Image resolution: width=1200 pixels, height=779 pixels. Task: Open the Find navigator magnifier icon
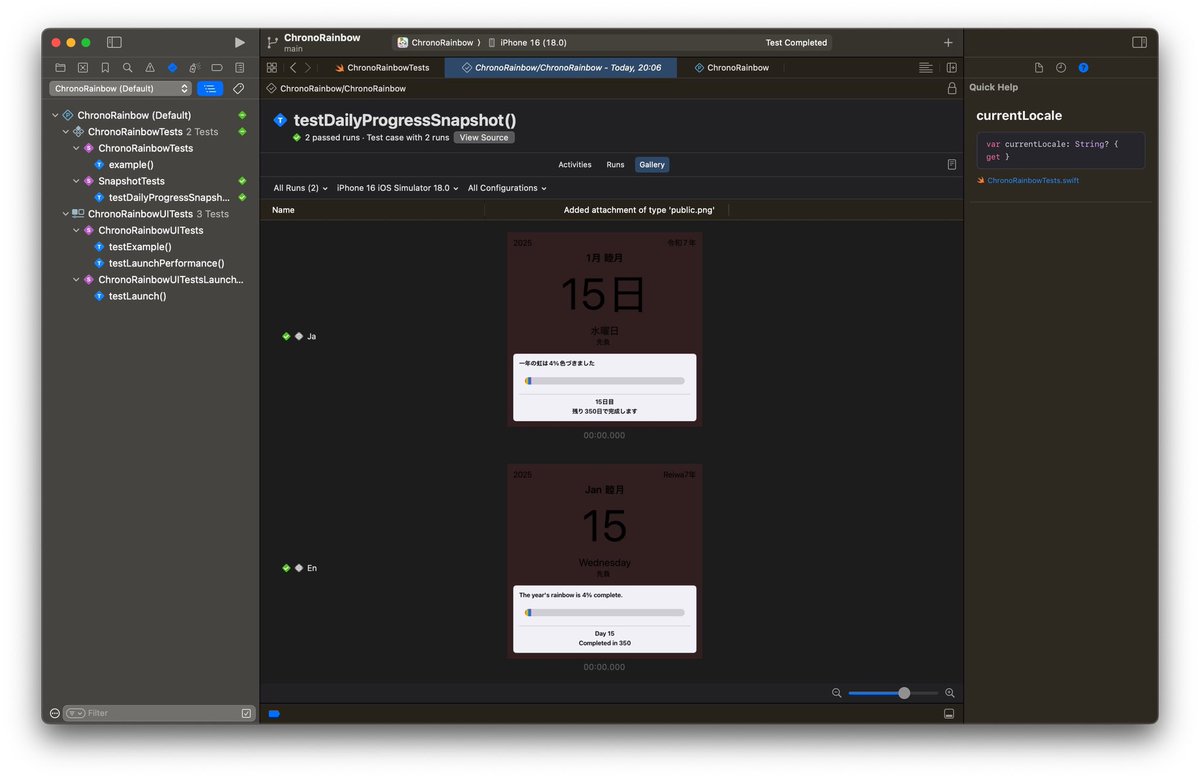(x=127, y=67)
